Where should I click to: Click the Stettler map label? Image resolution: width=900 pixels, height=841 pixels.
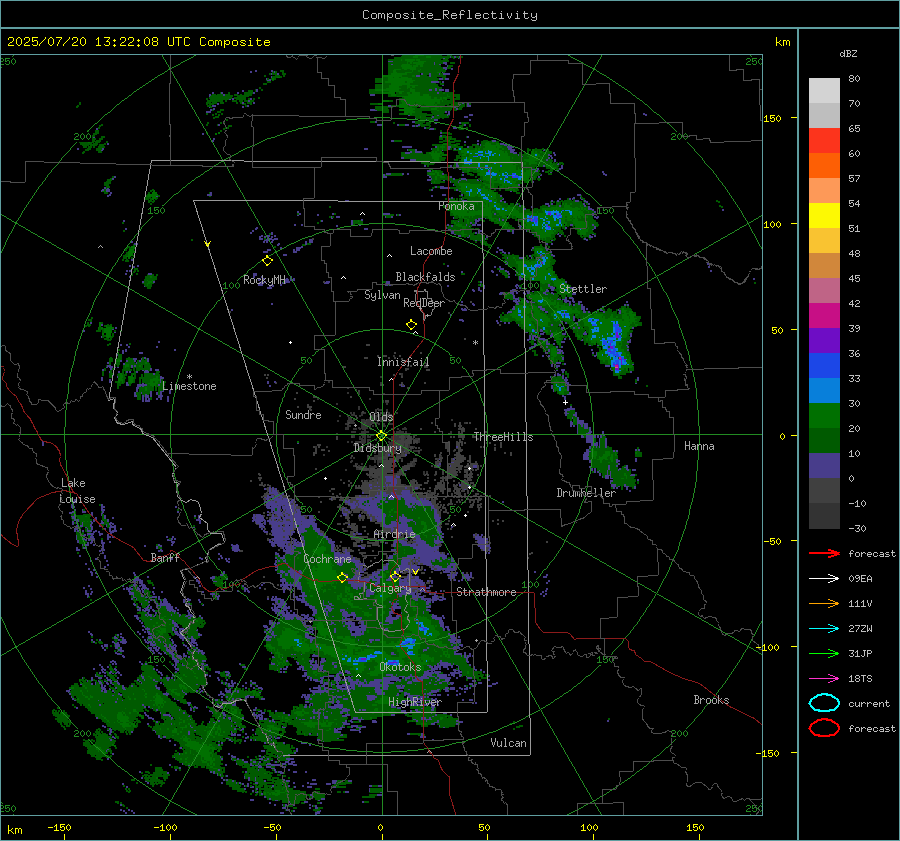point(583,289)
